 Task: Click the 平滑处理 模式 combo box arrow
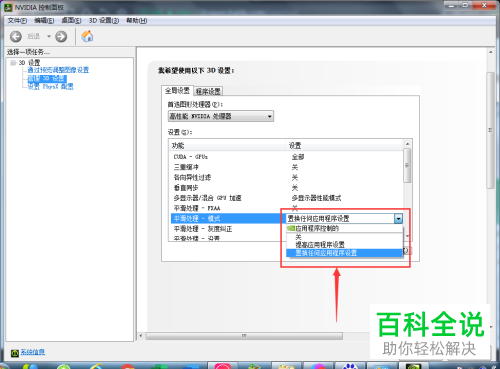[x=398, y=219]
